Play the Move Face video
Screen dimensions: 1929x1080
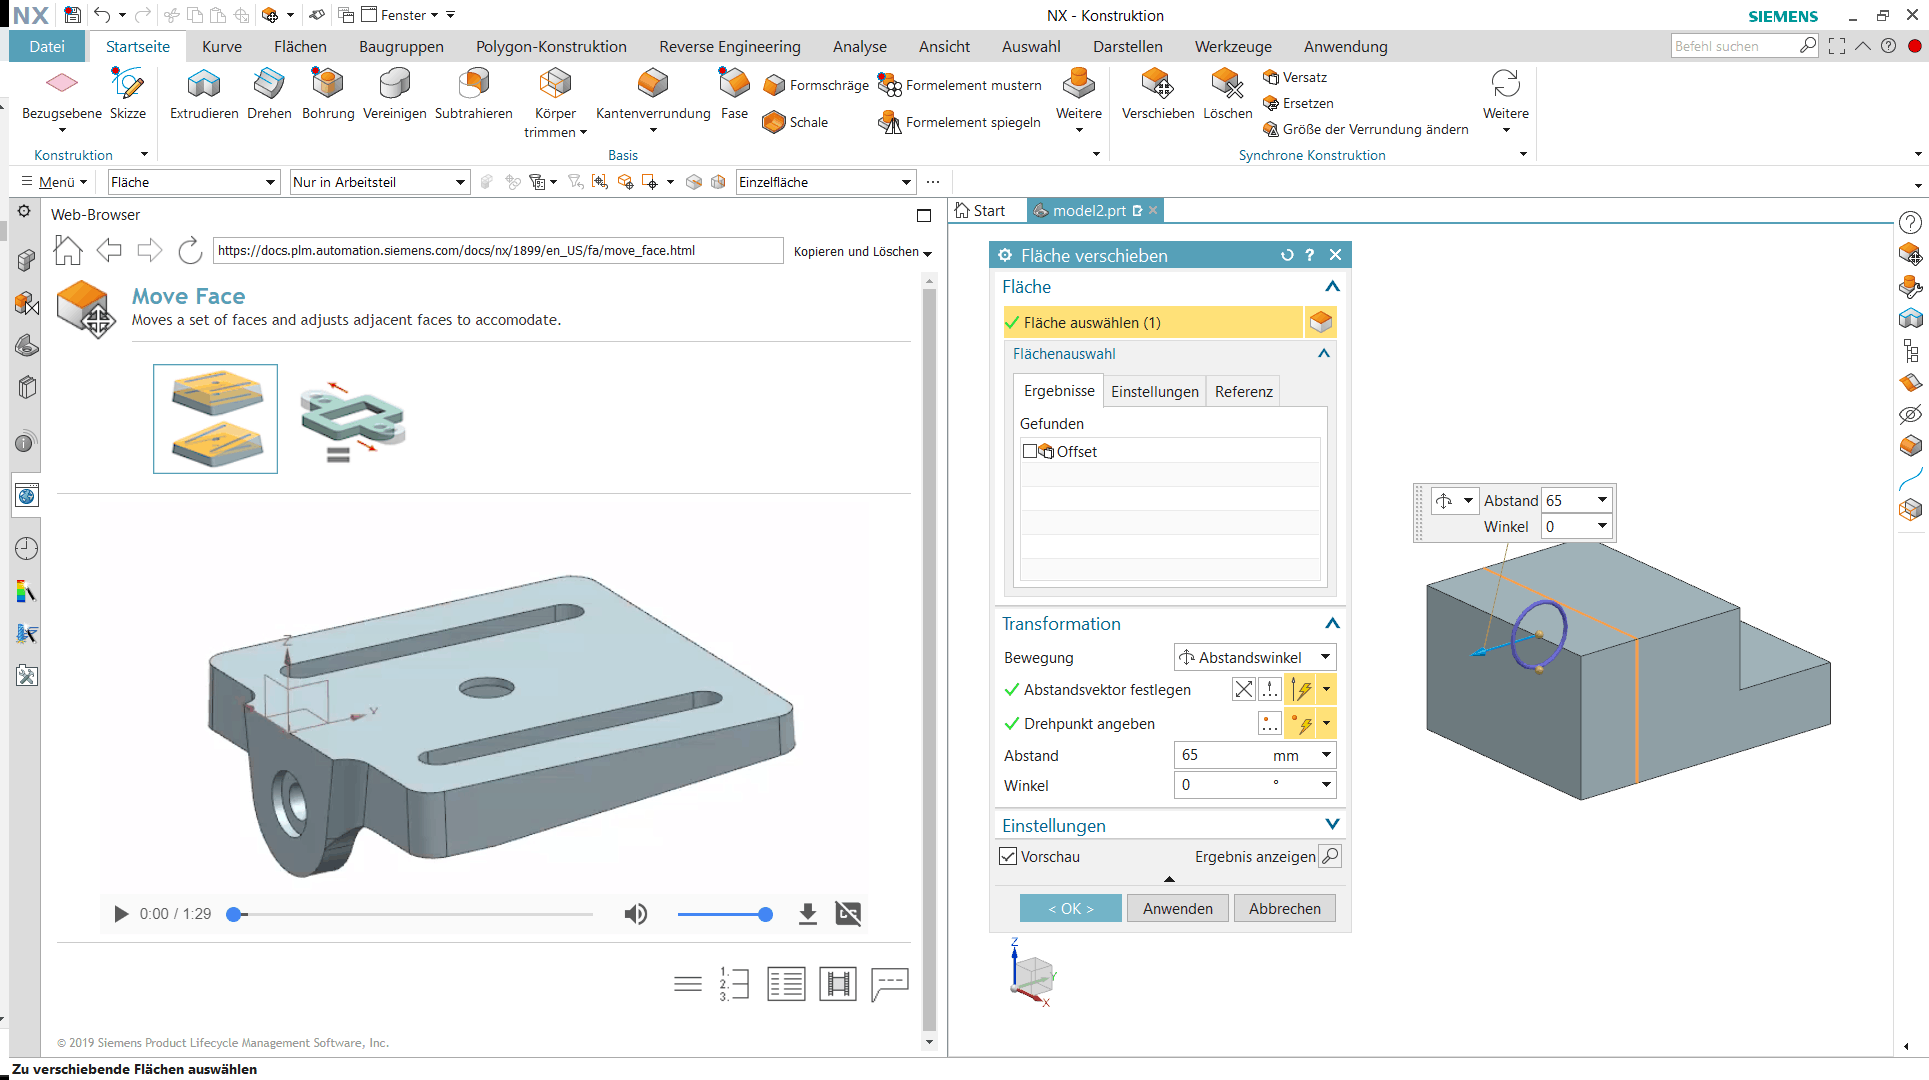point(121,914)
